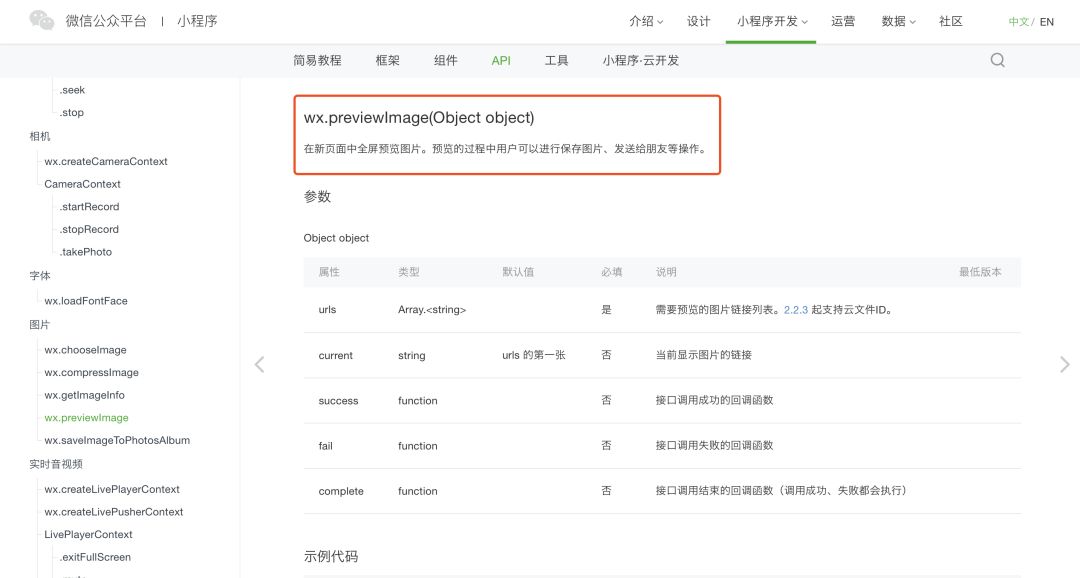Open .stop in sidebar

coord(72,113)
